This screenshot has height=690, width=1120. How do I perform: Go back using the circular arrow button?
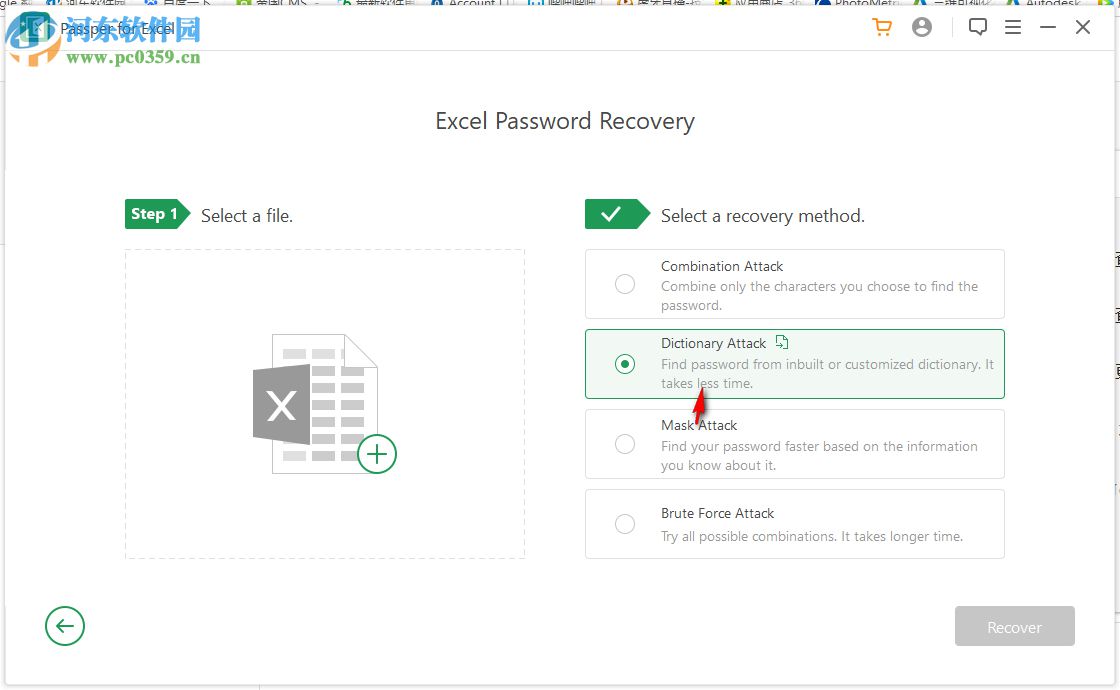tap(65, 626)
